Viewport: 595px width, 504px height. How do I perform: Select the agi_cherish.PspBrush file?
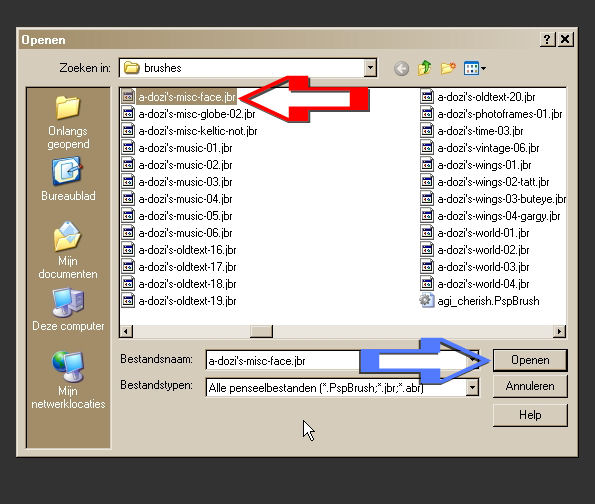(x=480, y=301)
